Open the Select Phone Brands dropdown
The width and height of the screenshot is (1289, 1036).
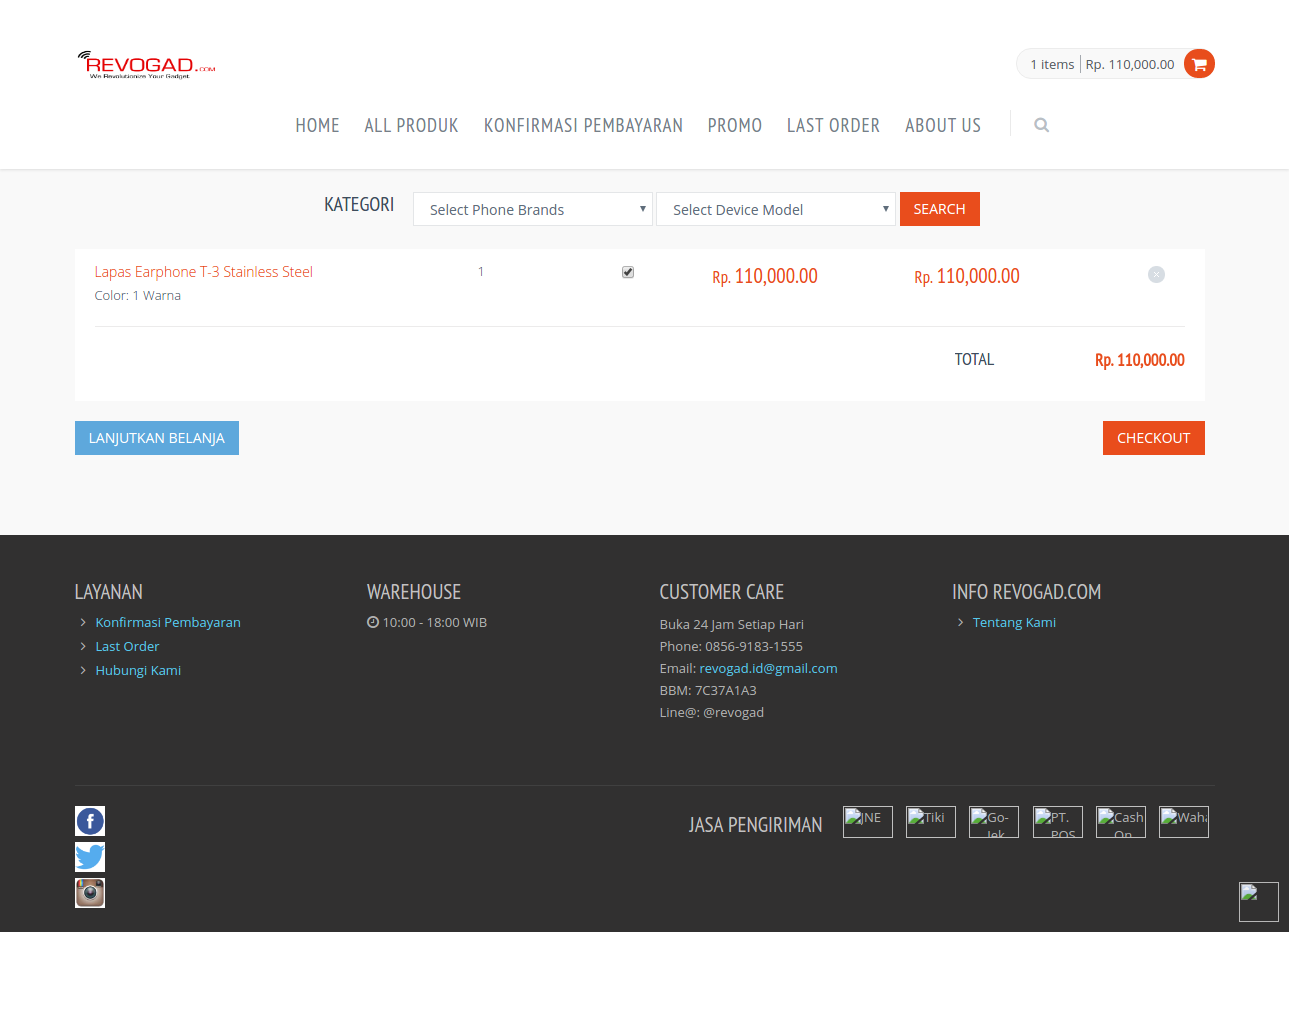pos(532,209)
